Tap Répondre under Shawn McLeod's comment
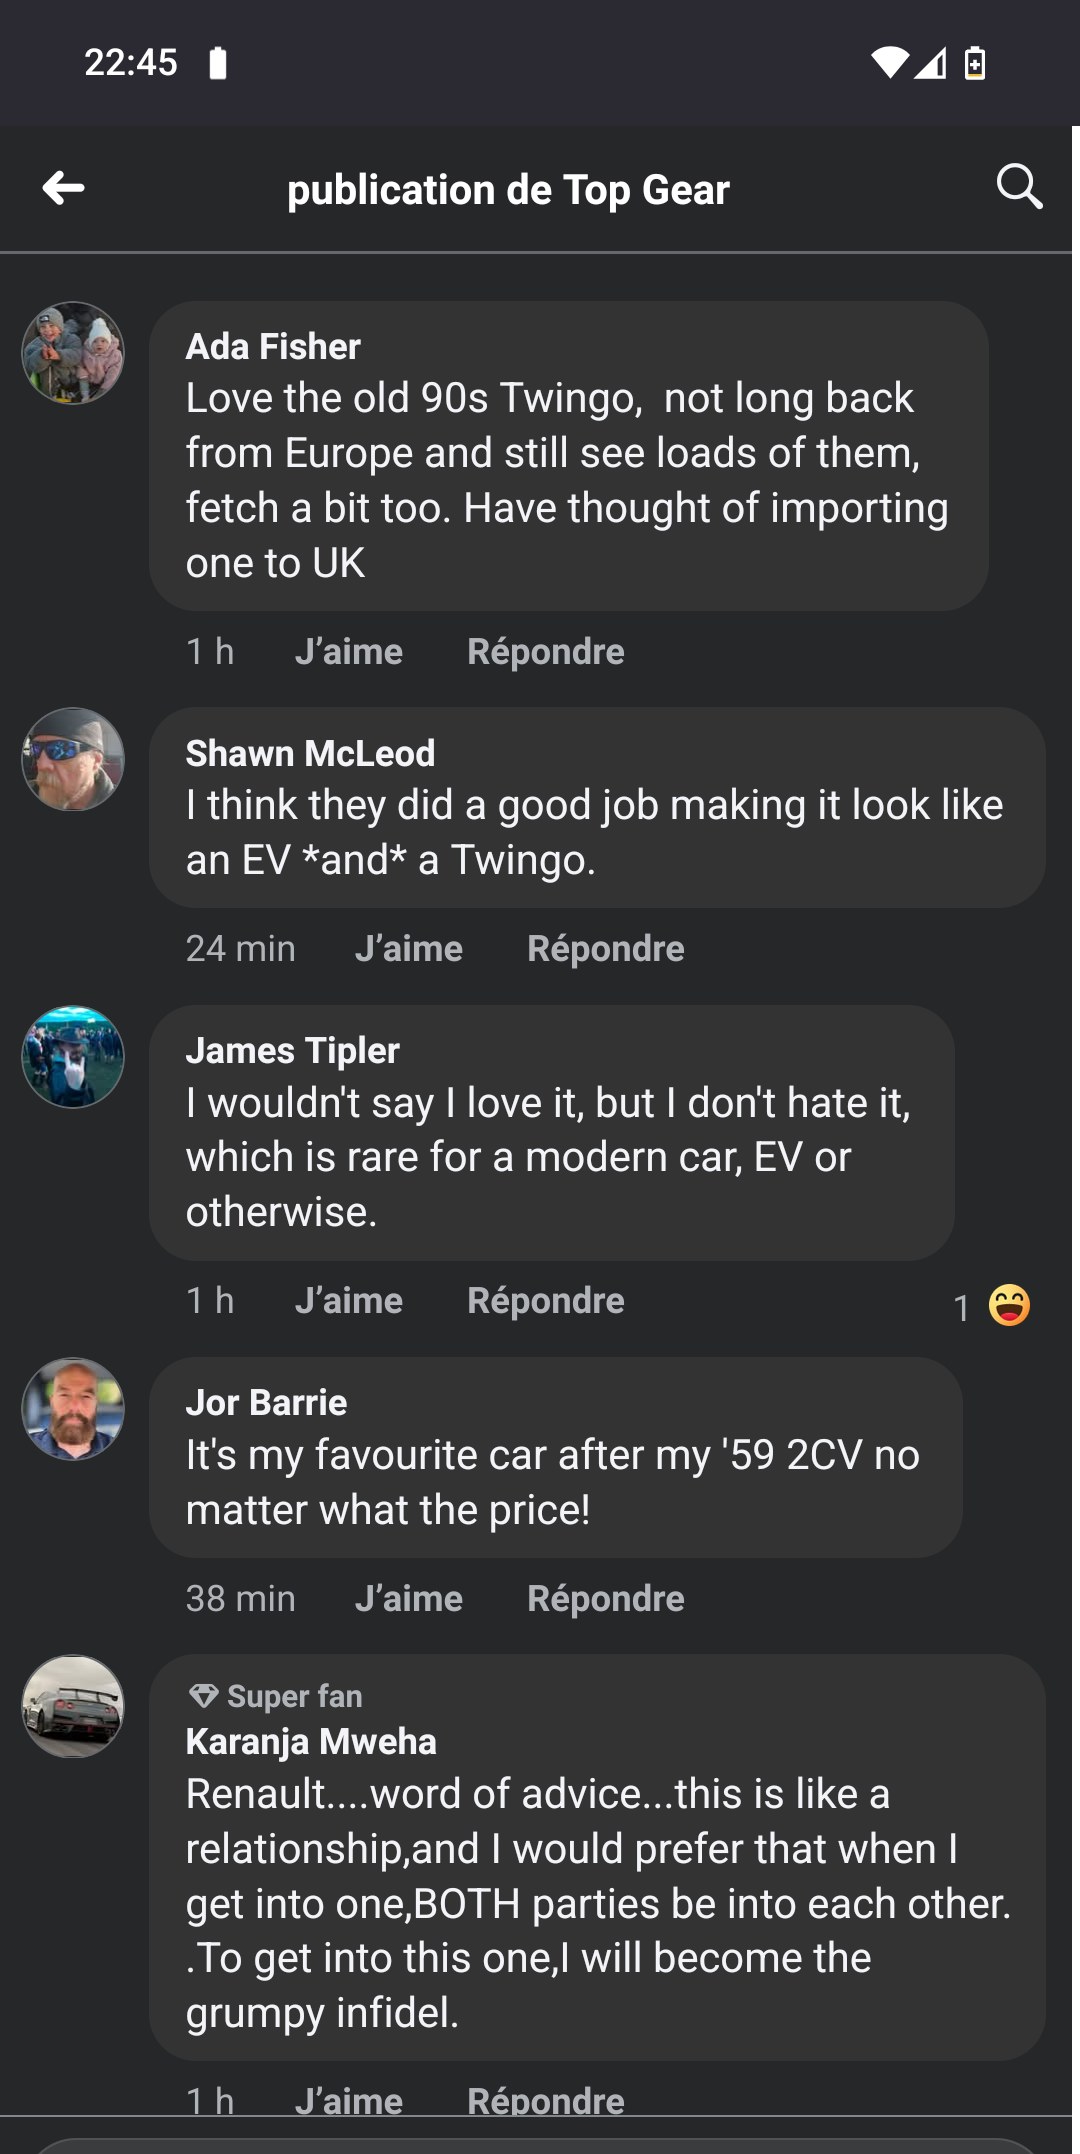Screen dimensions: 1080x2154 coord(605,949)
